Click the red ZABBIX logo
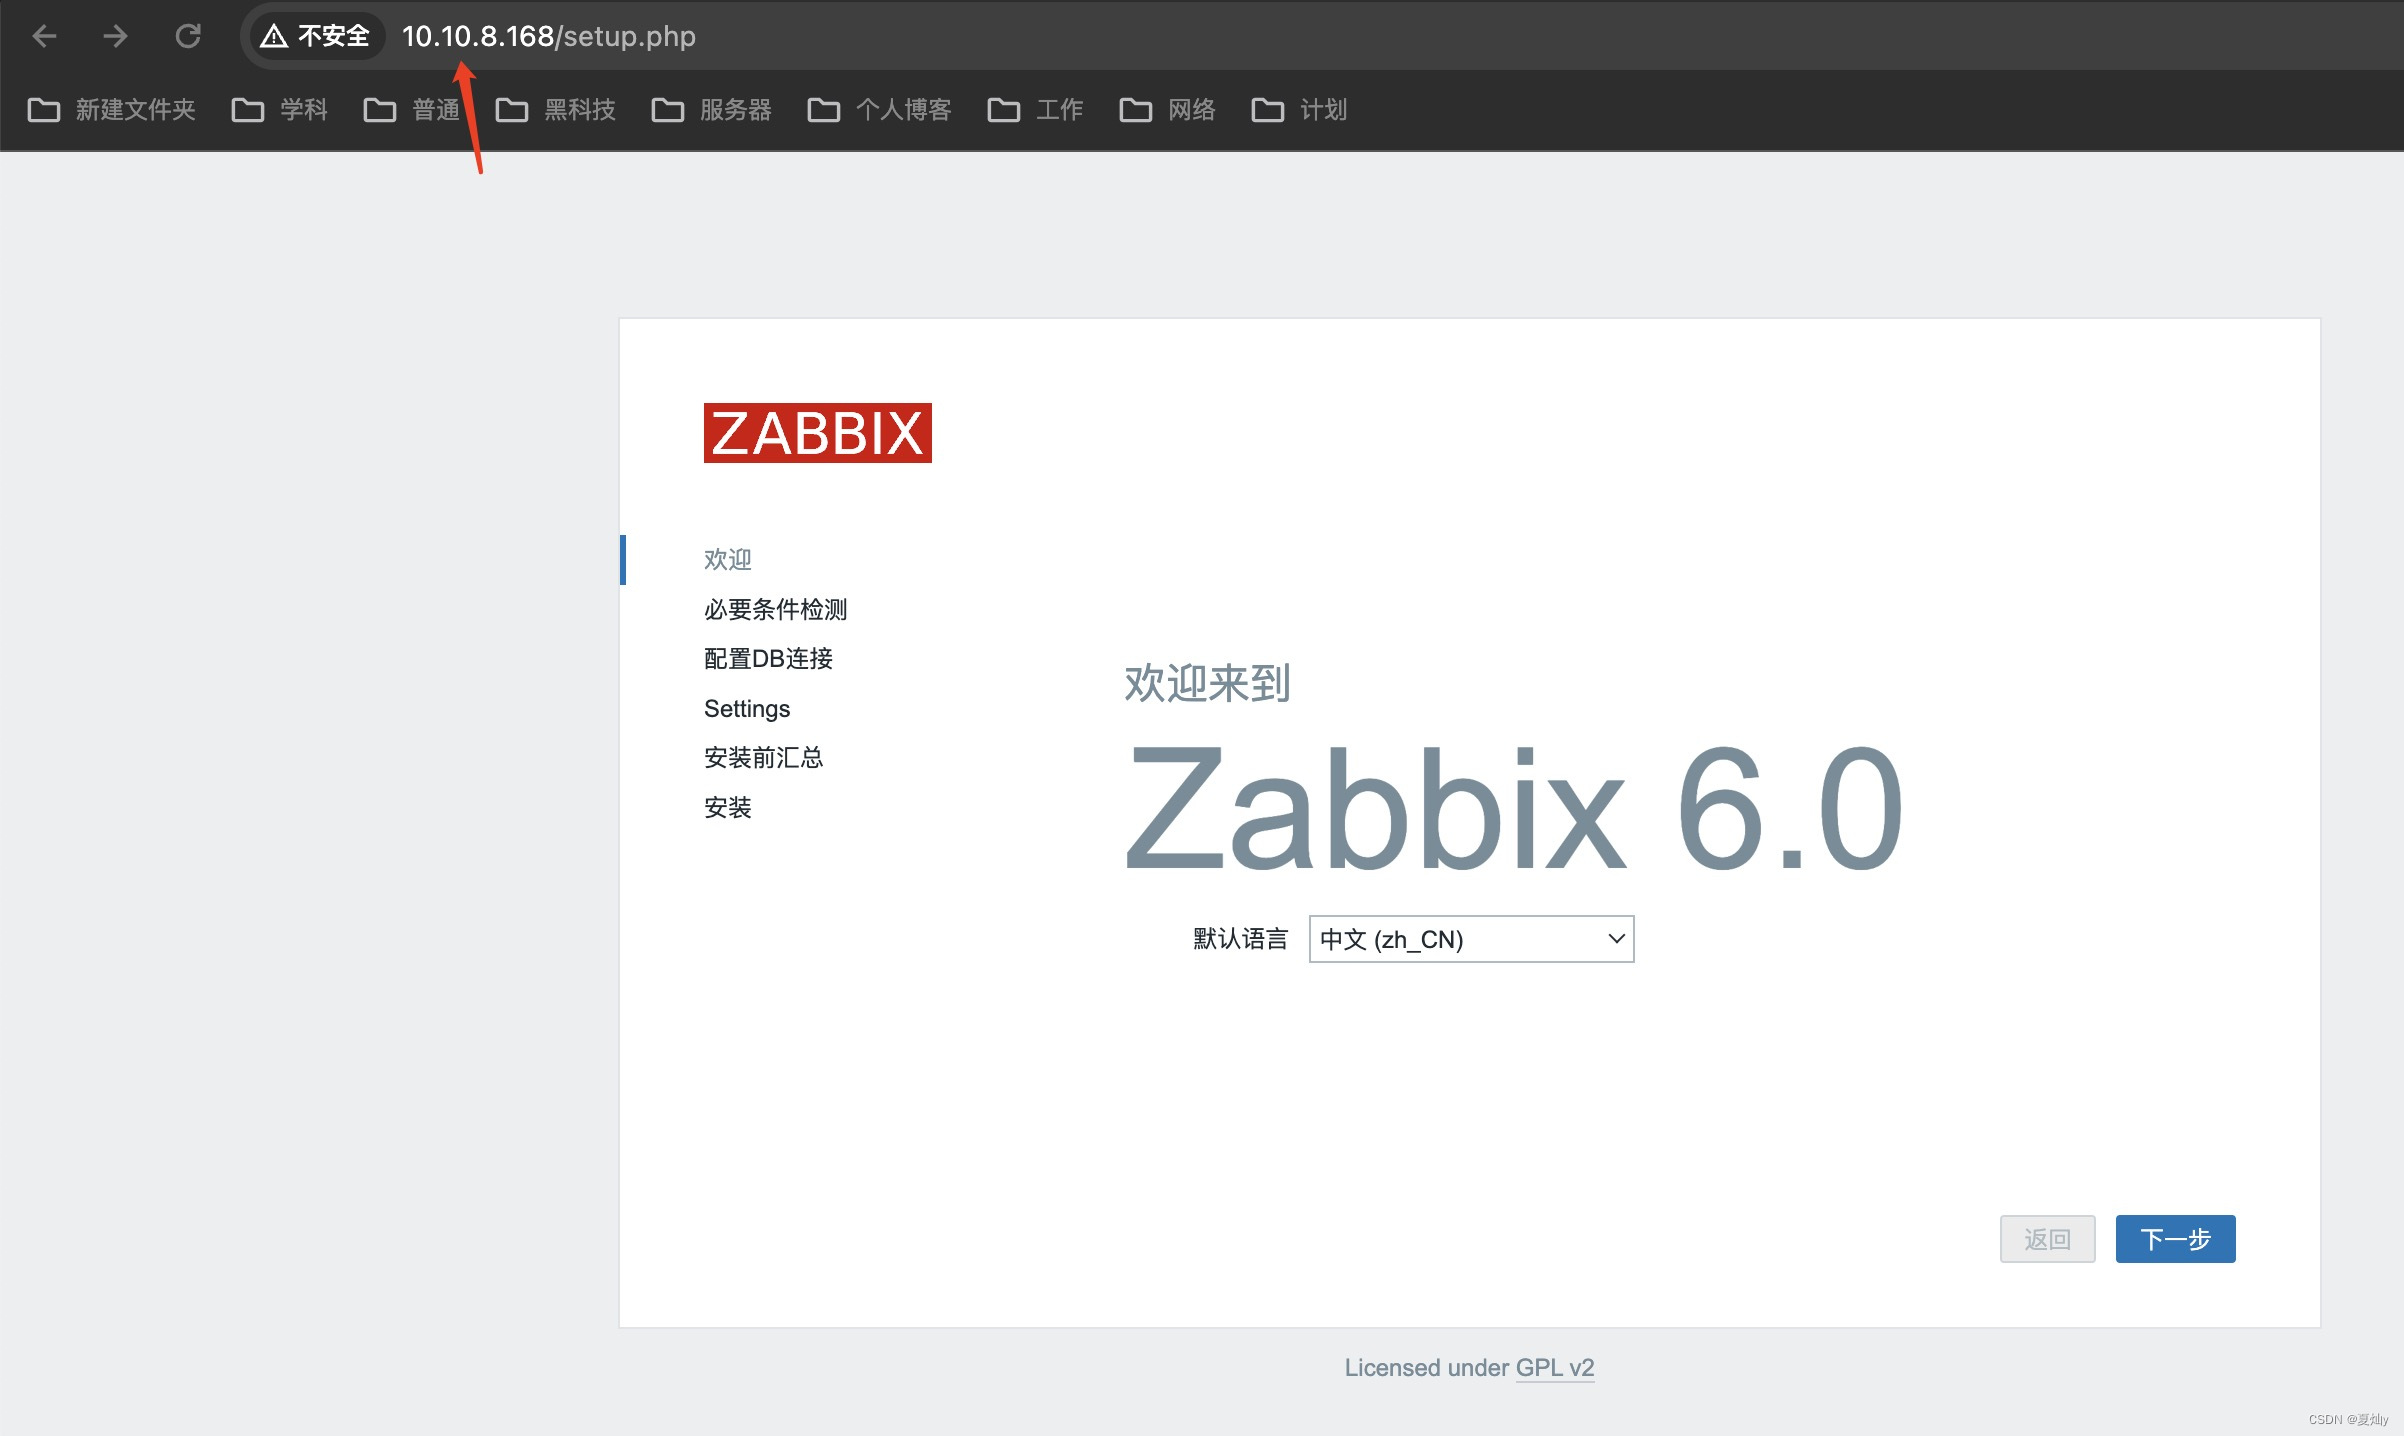Image resolution: width=2404 pixels, height=1436 pixels. pyautogui.click(x=817, y=433)
